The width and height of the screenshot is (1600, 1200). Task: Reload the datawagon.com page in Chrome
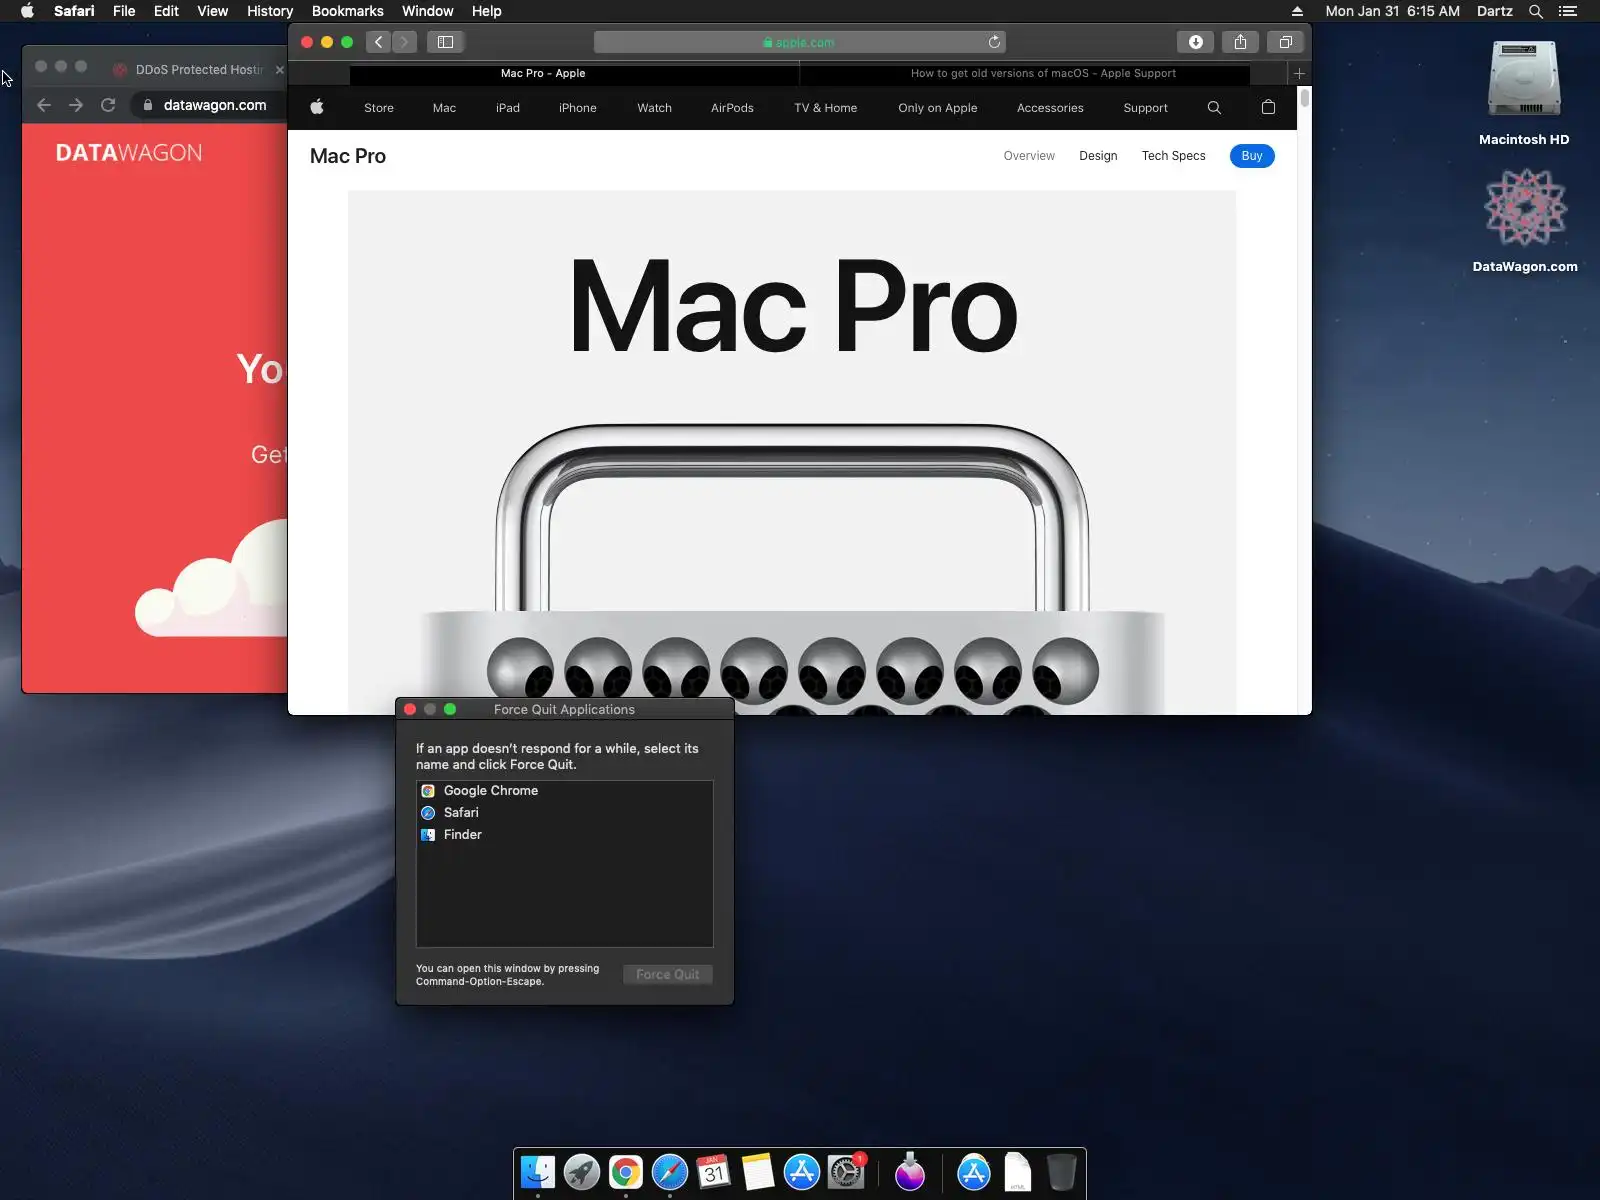108,105
